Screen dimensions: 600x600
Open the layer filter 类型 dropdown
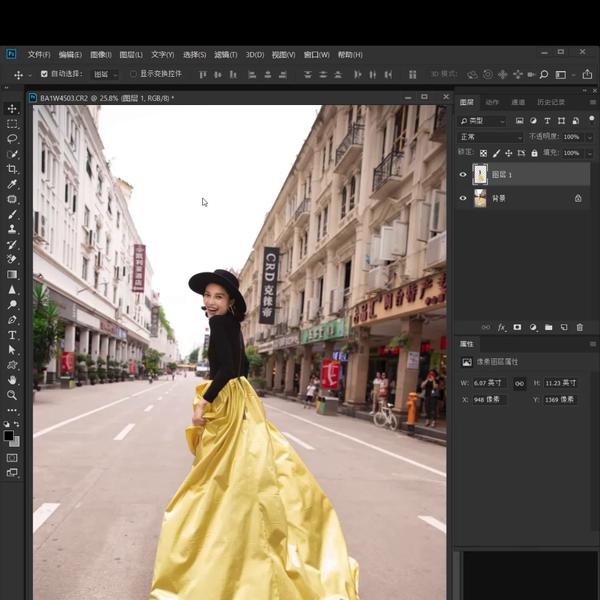pyautogui.click(x=482, y=121)
